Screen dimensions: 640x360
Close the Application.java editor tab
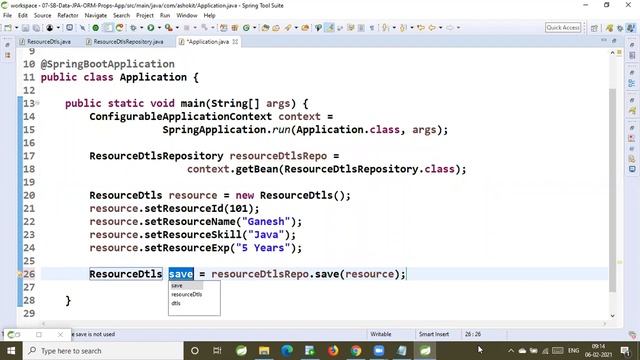click(235, 42)
